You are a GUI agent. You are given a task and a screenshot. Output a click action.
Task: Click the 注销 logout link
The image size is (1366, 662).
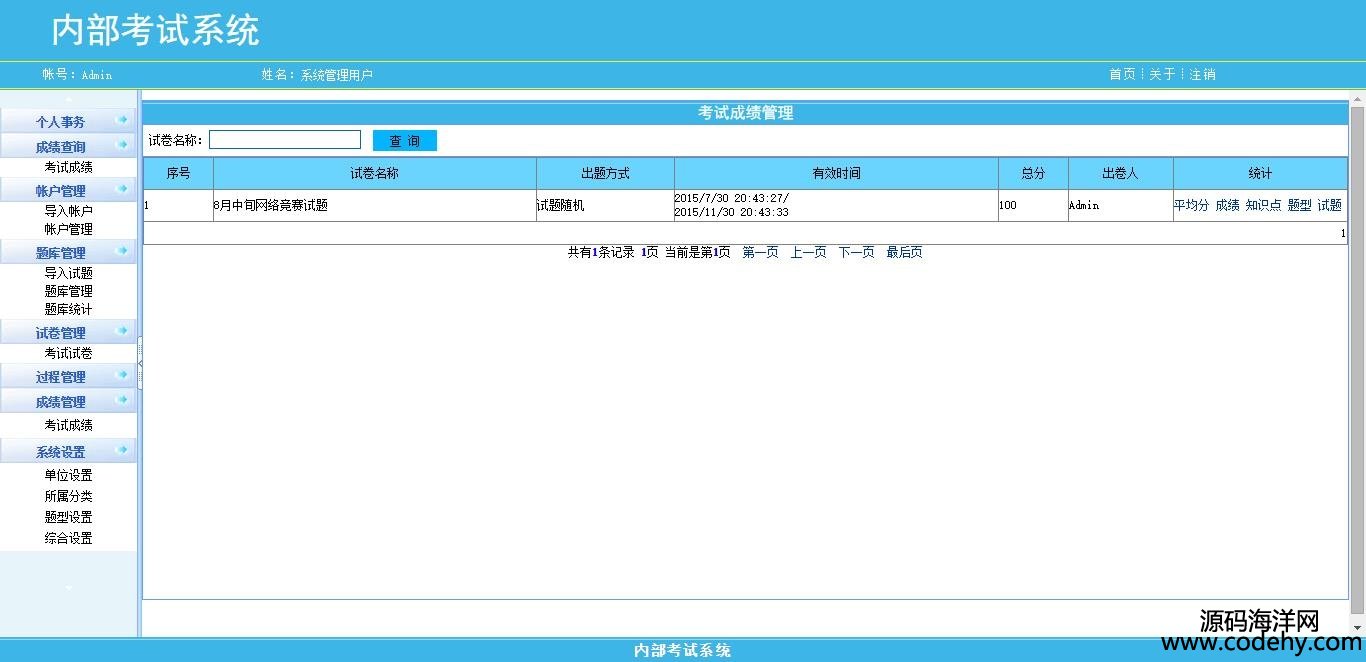[x=1202, y=74]
